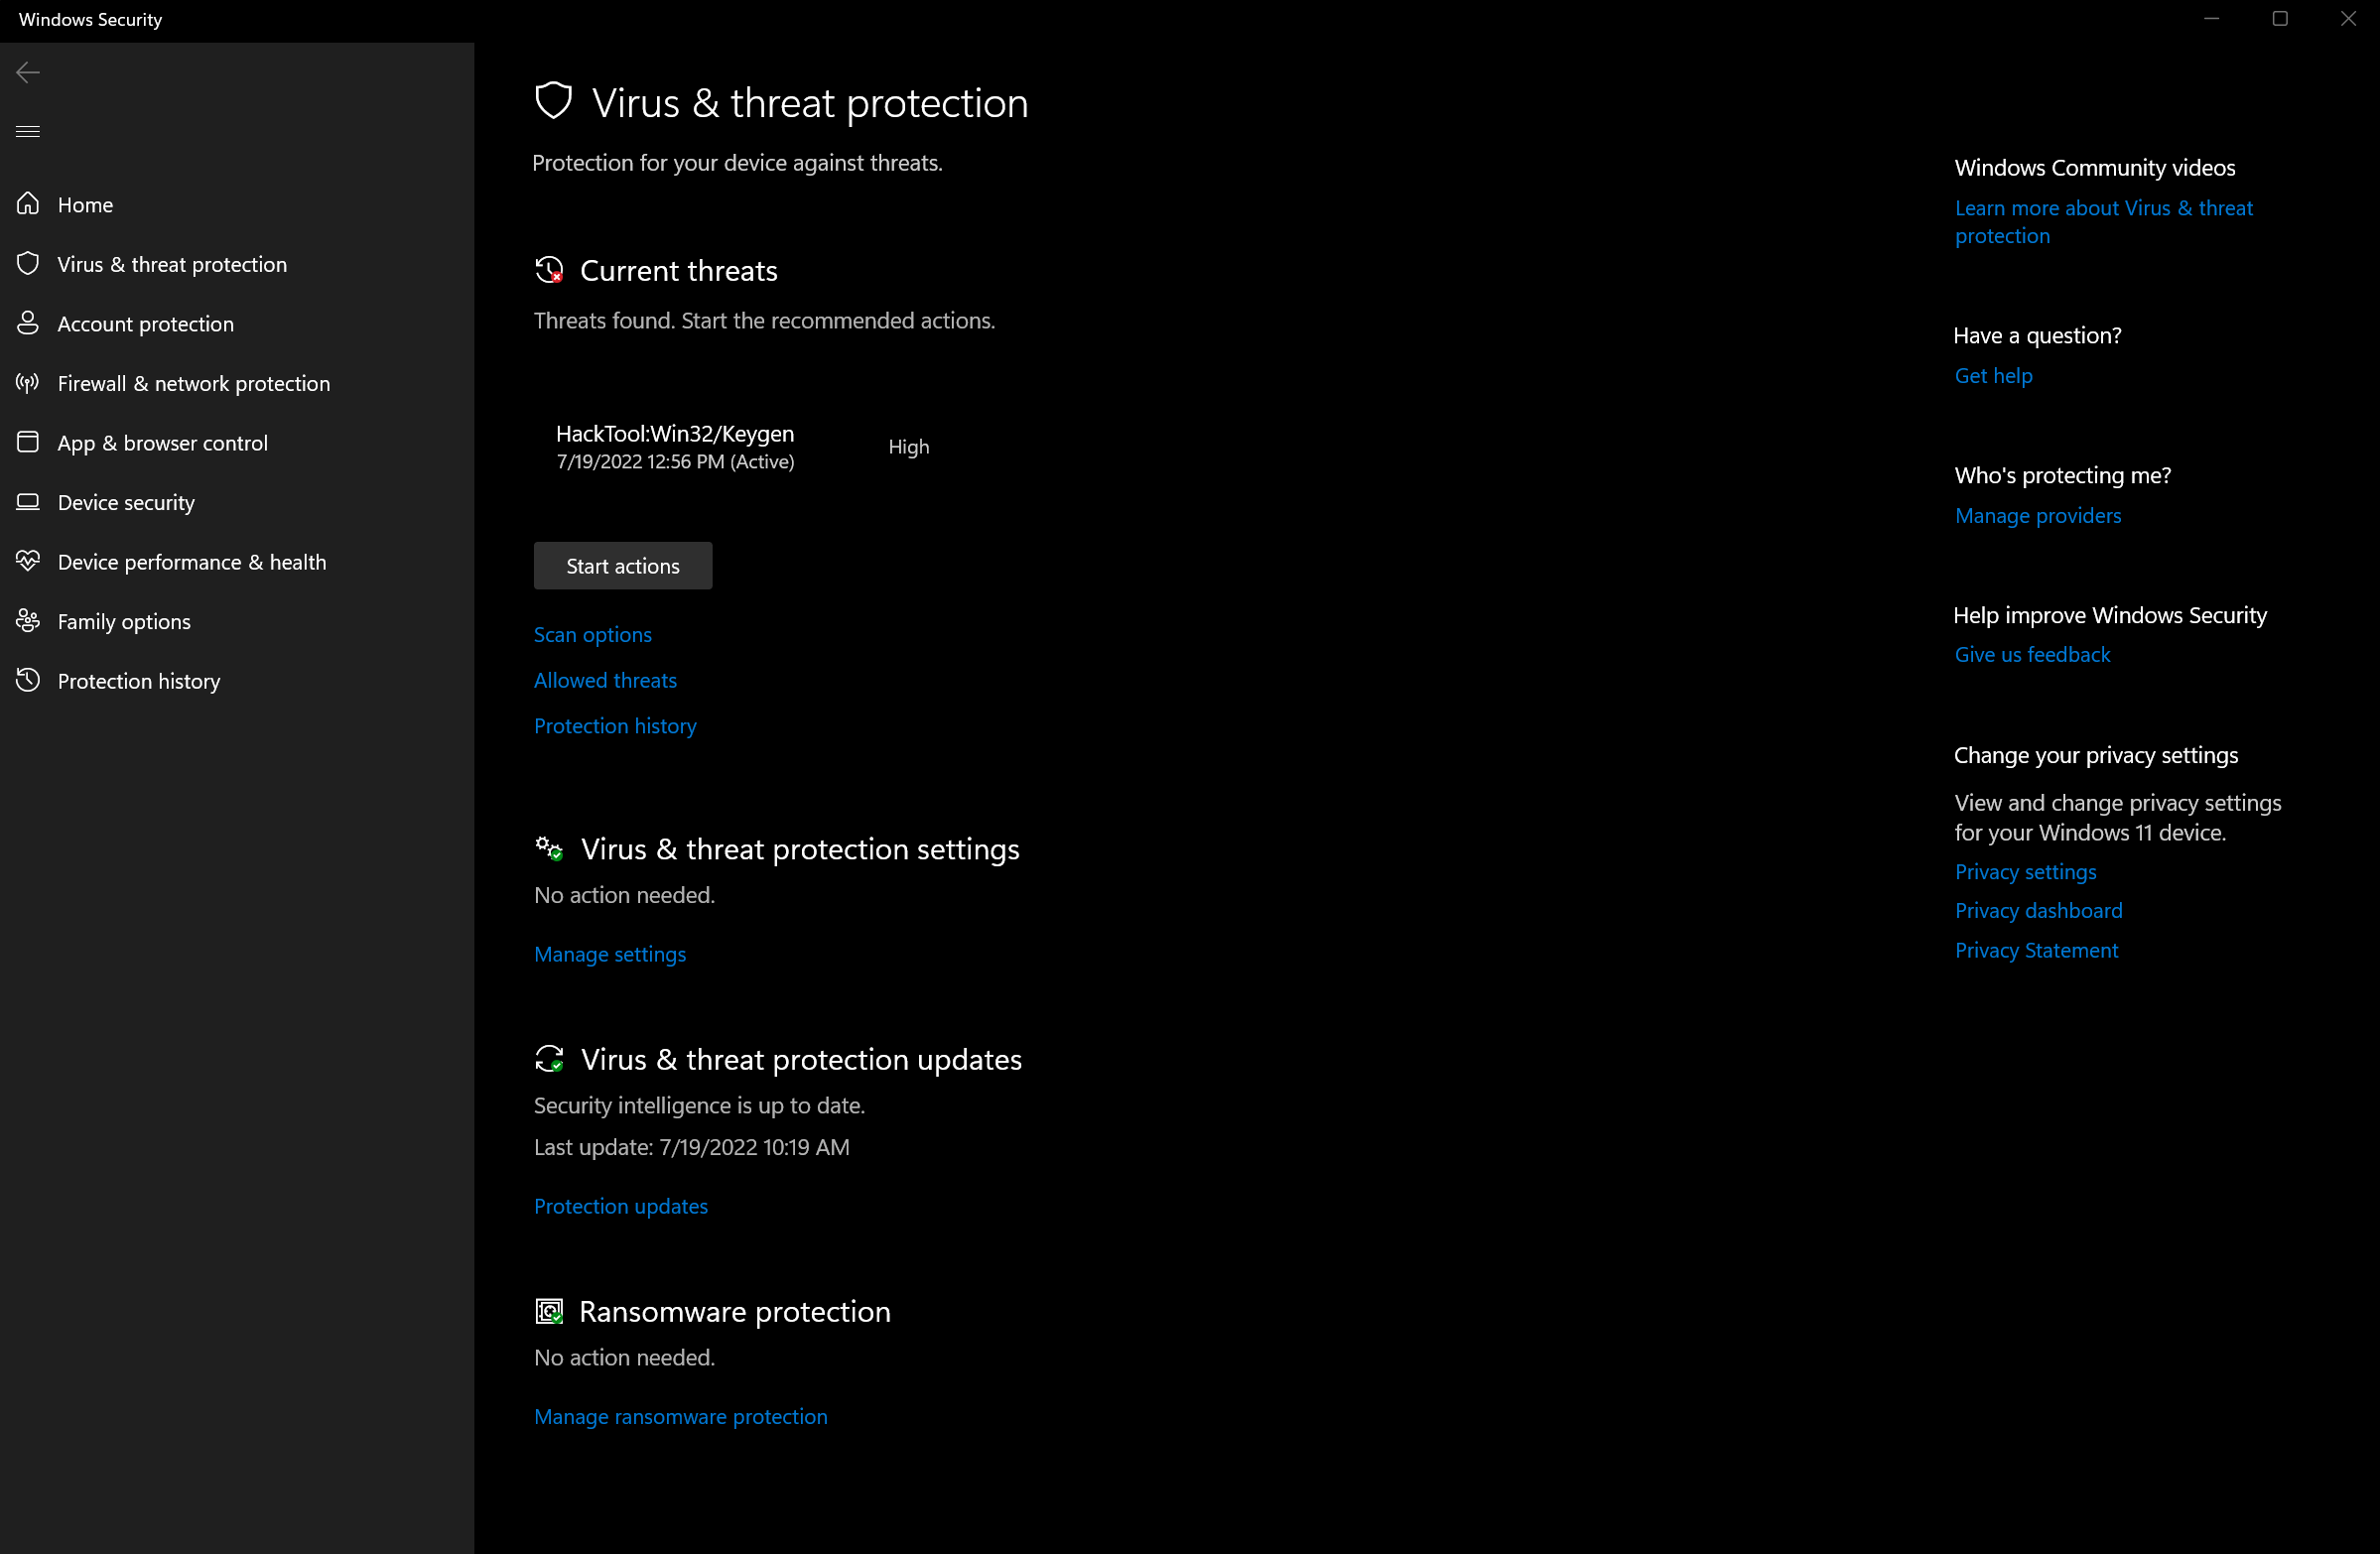Screen dimensions: 2380x1554
Task: Open Home in the sidebar
Action: [237, 204]
